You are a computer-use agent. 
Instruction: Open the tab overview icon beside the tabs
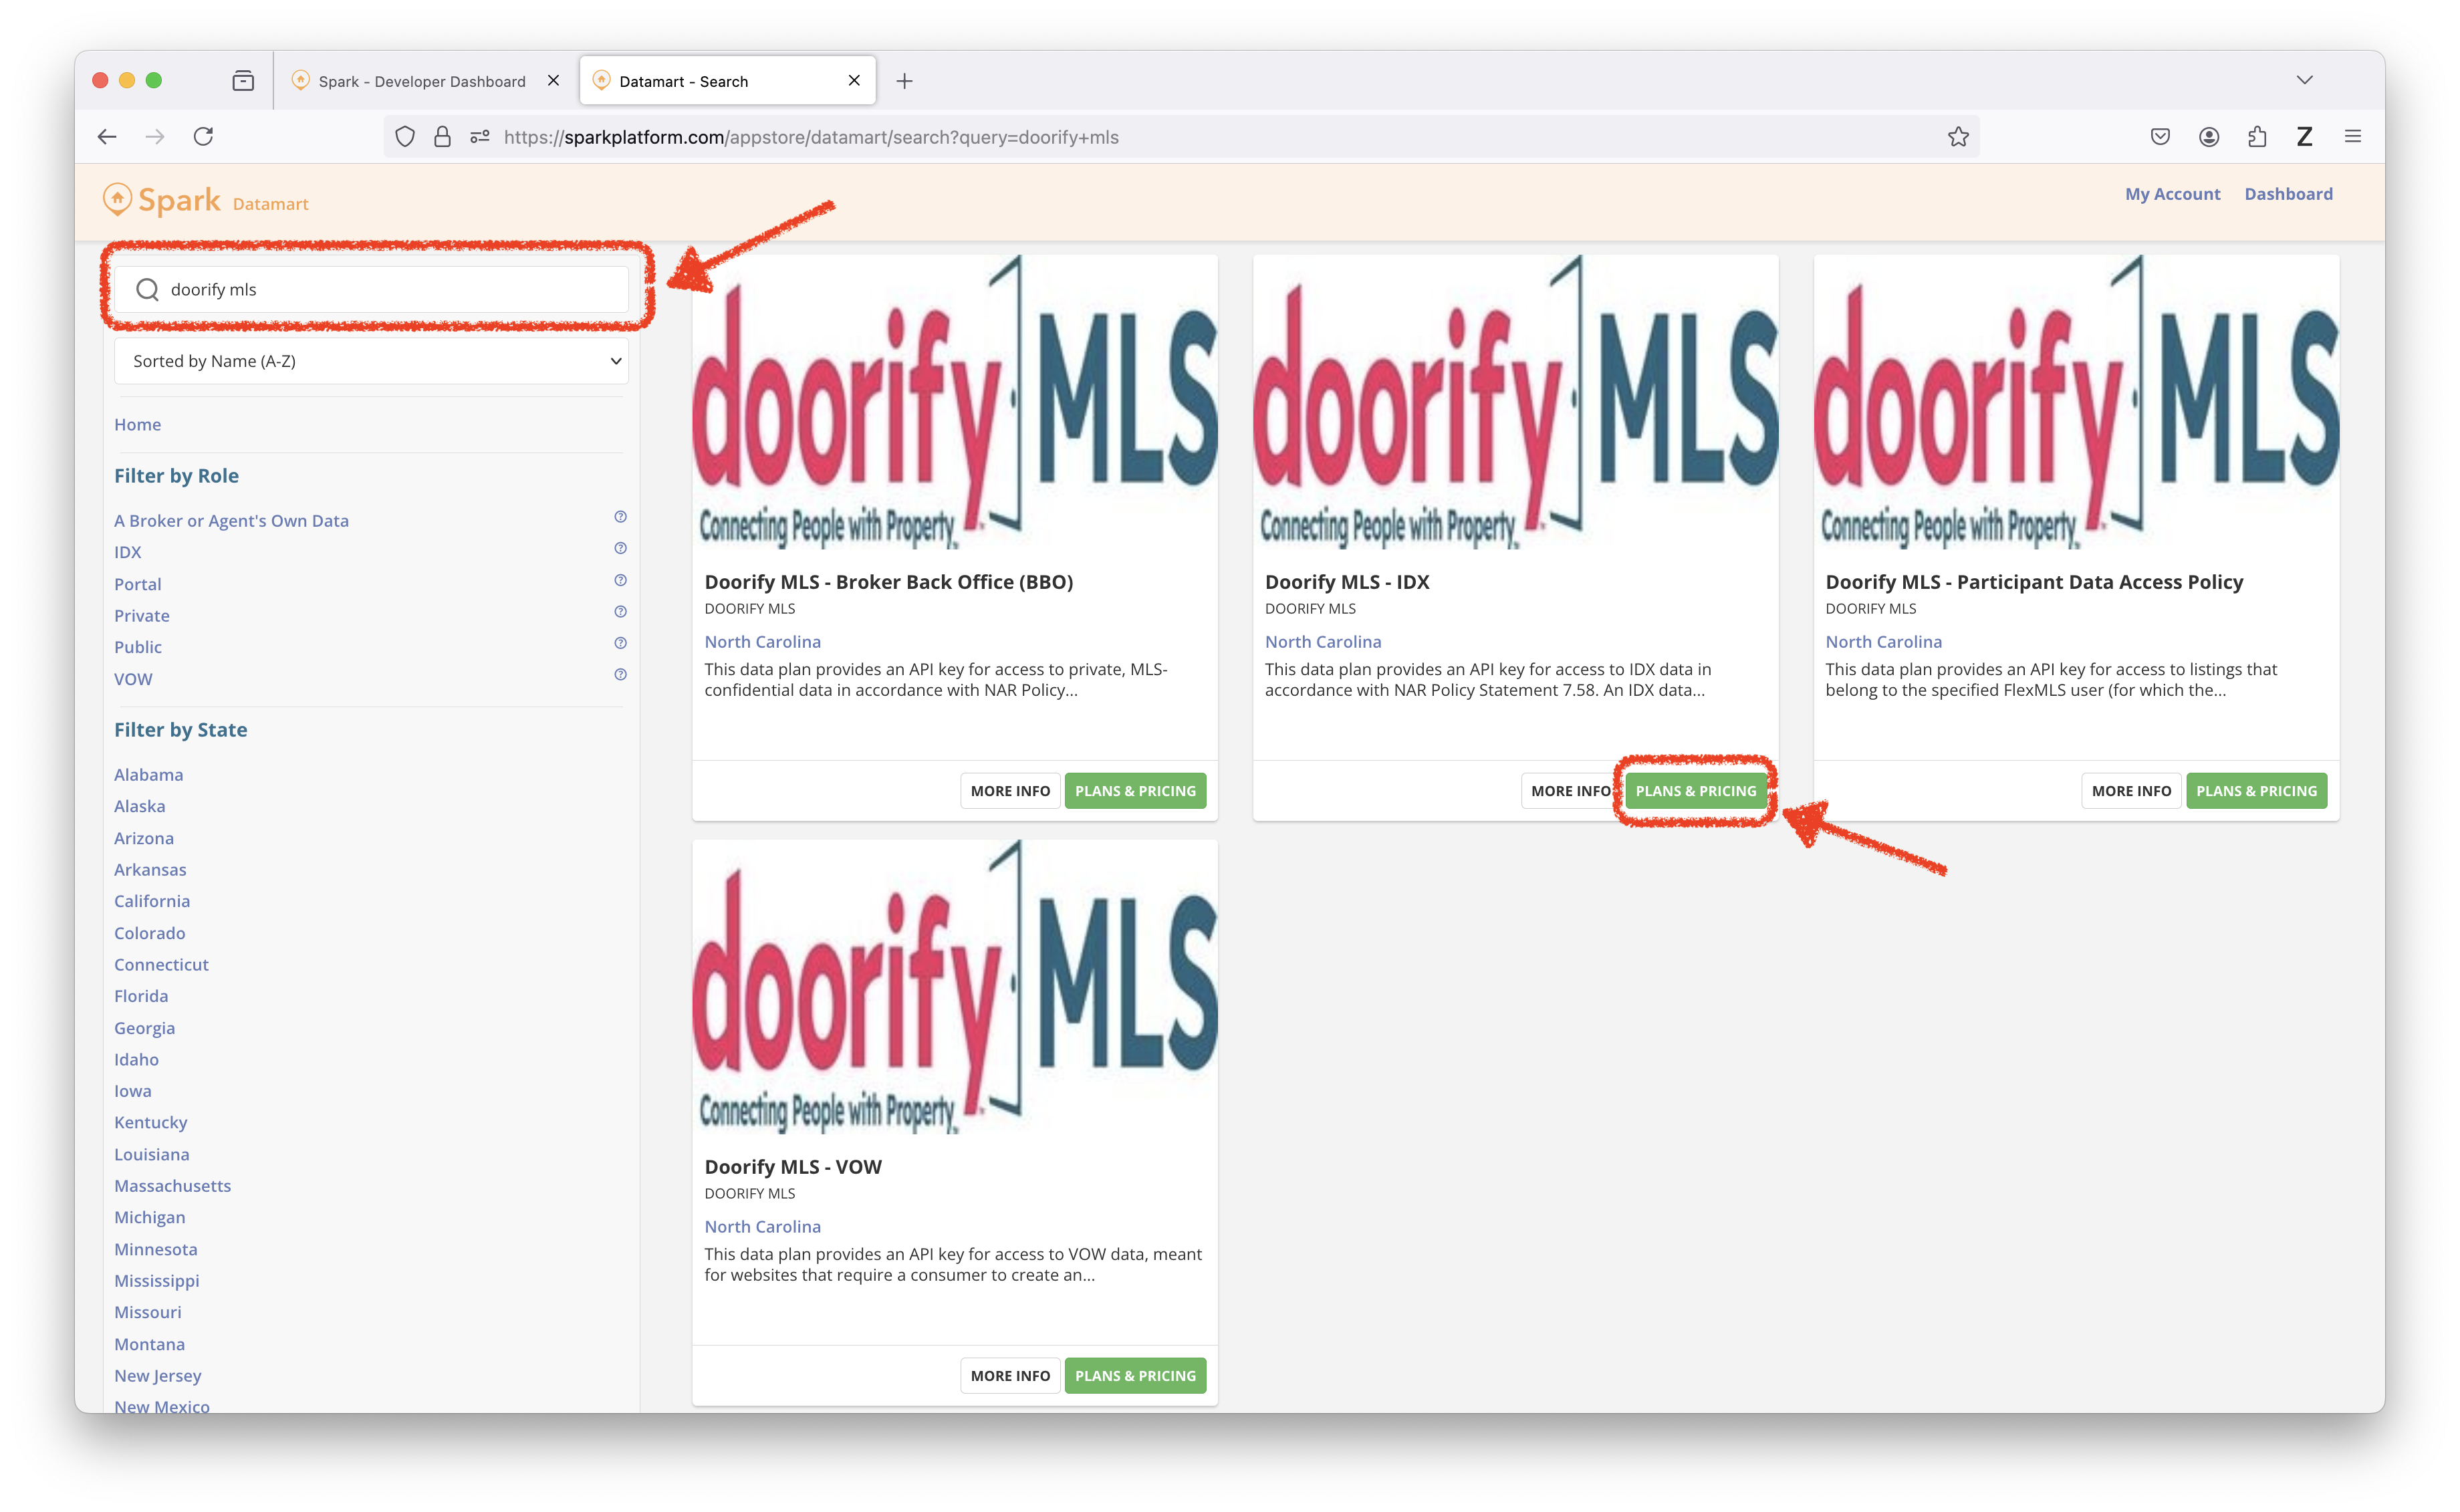click(243, 81)
